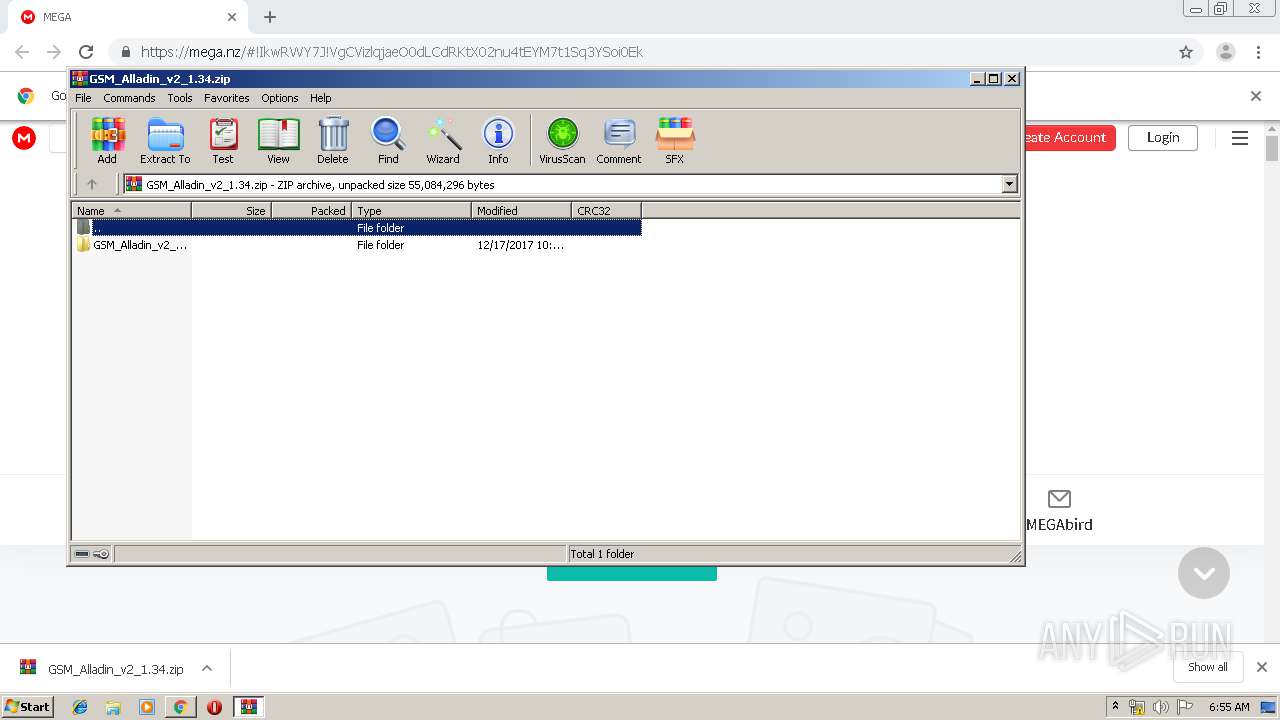This screenshot has width=1280, height=720.
Task: Open the Help menu
Action: [x=320, y=98]
